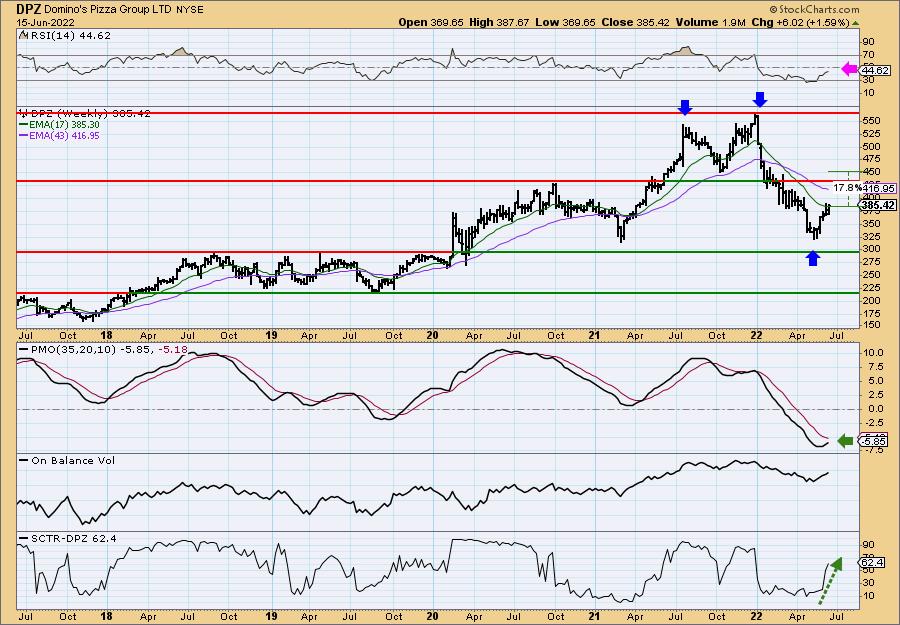The height and width of the screenshot is (625, 900).
Task: Click the Domino's Pizza Group LTD name
Action: coord(109,10)
